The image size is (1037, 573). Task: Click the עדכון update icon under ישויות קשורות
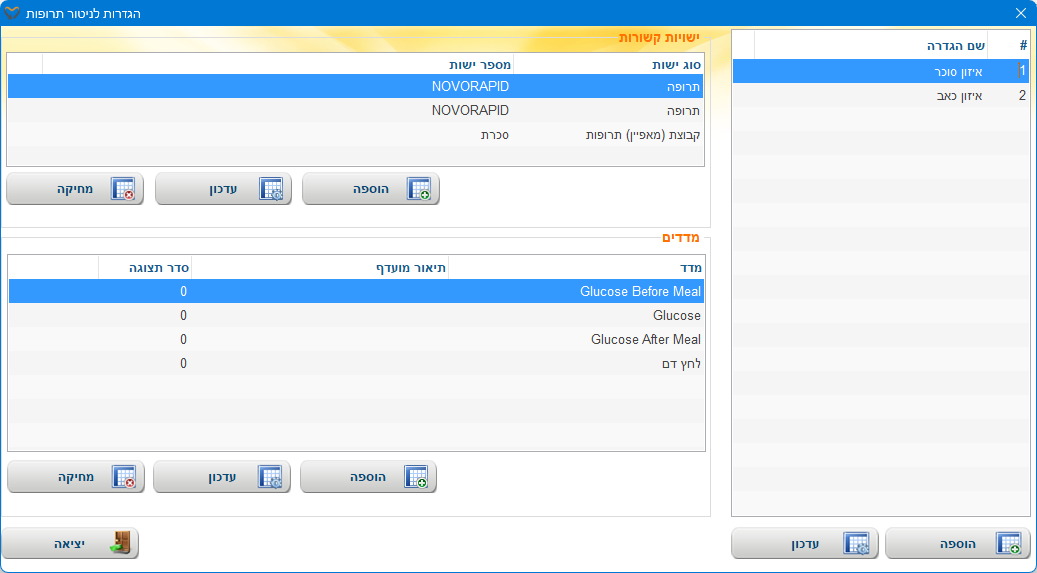[x=271, y=189]
